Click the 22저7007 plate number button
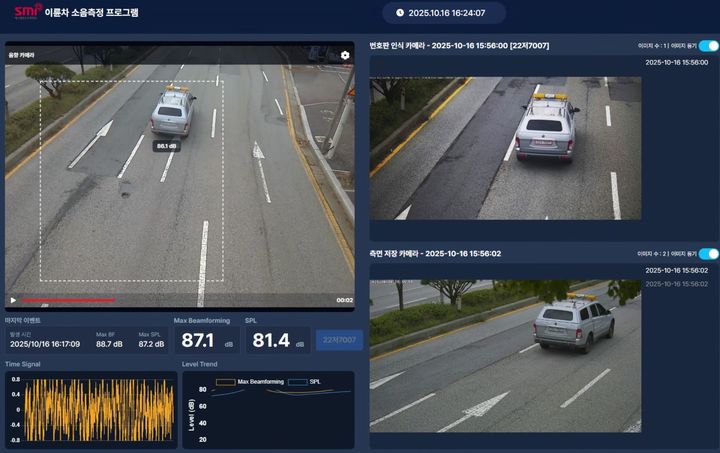 click(x=339, y=340)
